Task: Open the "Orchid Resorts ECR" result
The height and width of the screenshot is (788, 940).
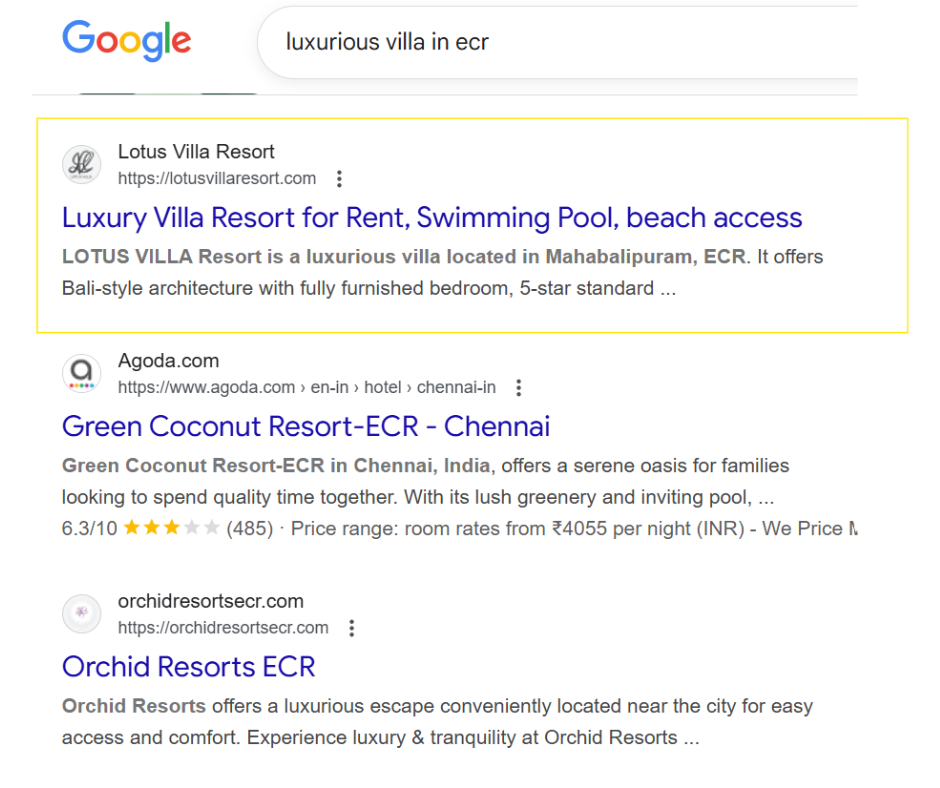Action: (188, 667)
